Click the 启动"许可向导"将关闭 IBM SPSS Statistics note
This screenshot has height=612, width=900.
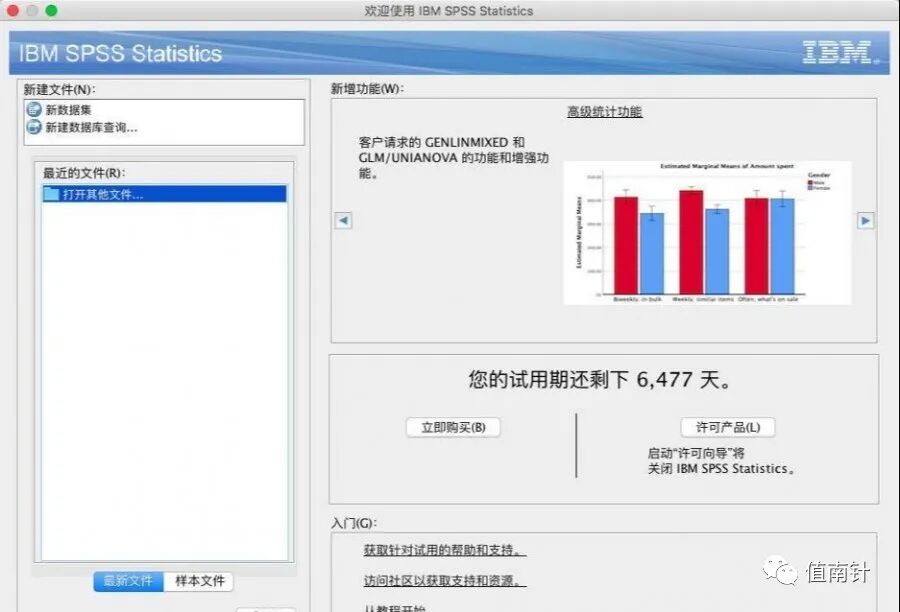point(722,461)
